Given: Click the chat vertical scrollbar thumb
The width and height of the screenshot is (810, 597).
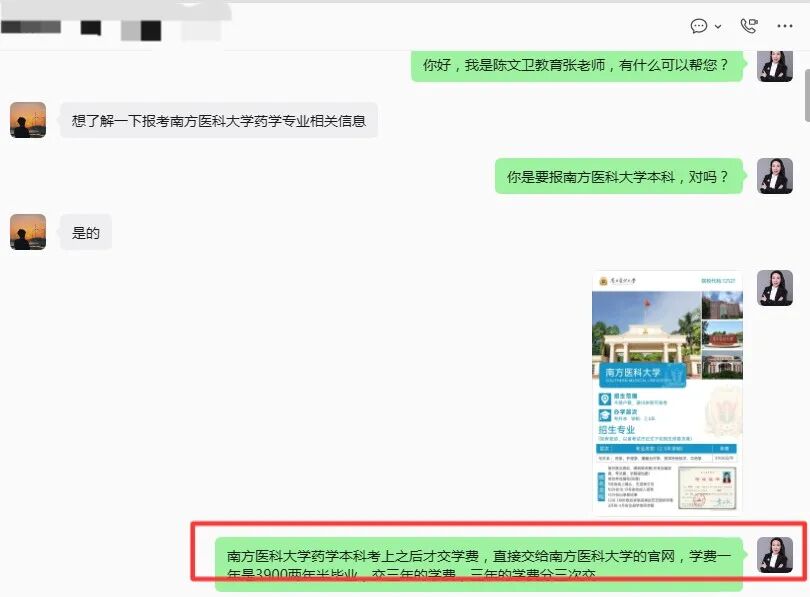Looking at the screenshot, I should click(807, 96).
